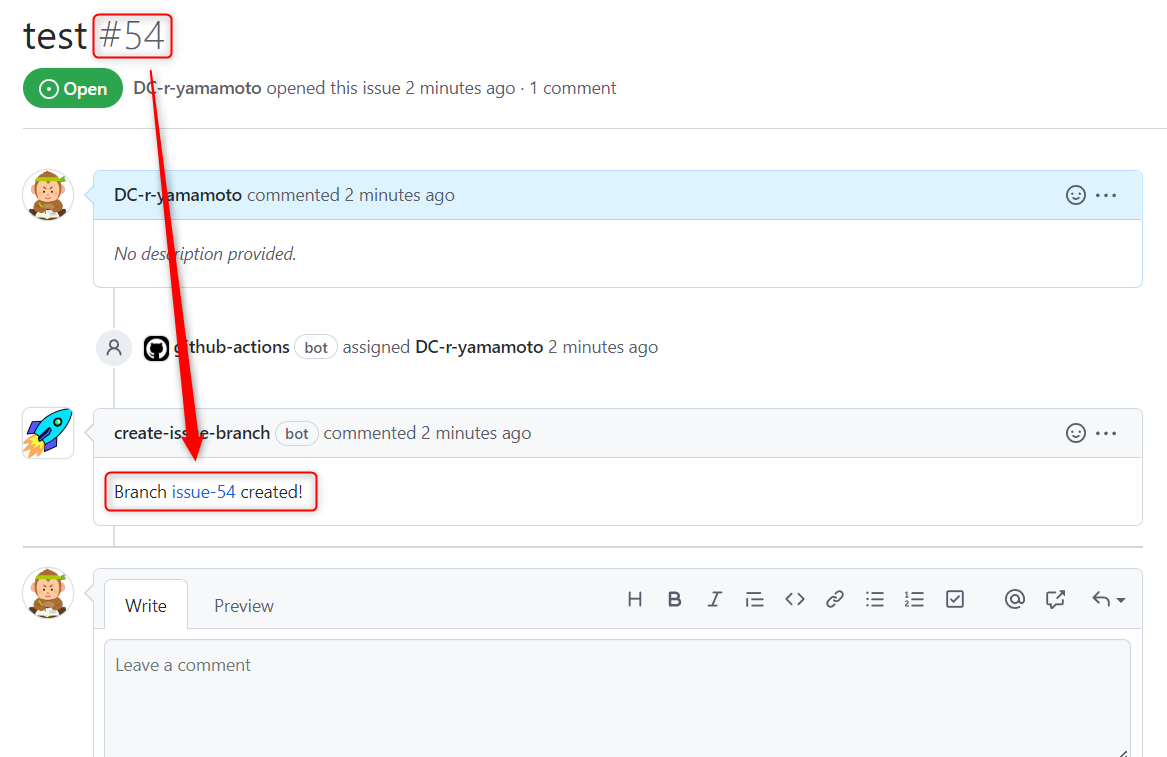The image size is (1167, 757).
Task: Open the issue-54 branch link
Action: (203, 492)
